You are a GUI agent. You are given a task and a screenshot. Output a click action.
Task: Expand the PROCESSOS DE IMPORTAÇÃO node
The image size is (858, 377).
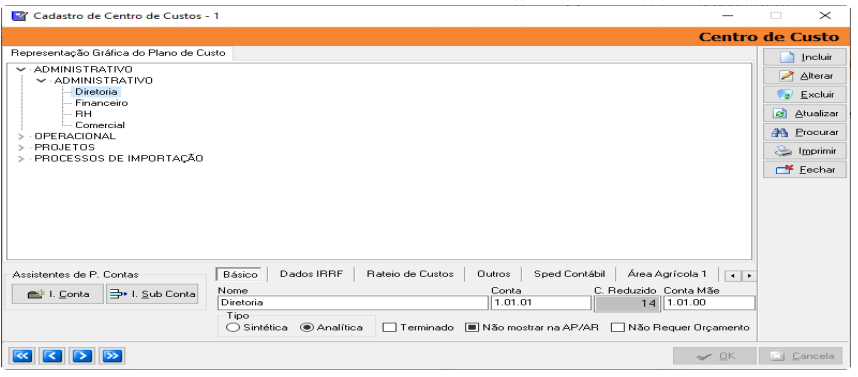pos(21,159)
